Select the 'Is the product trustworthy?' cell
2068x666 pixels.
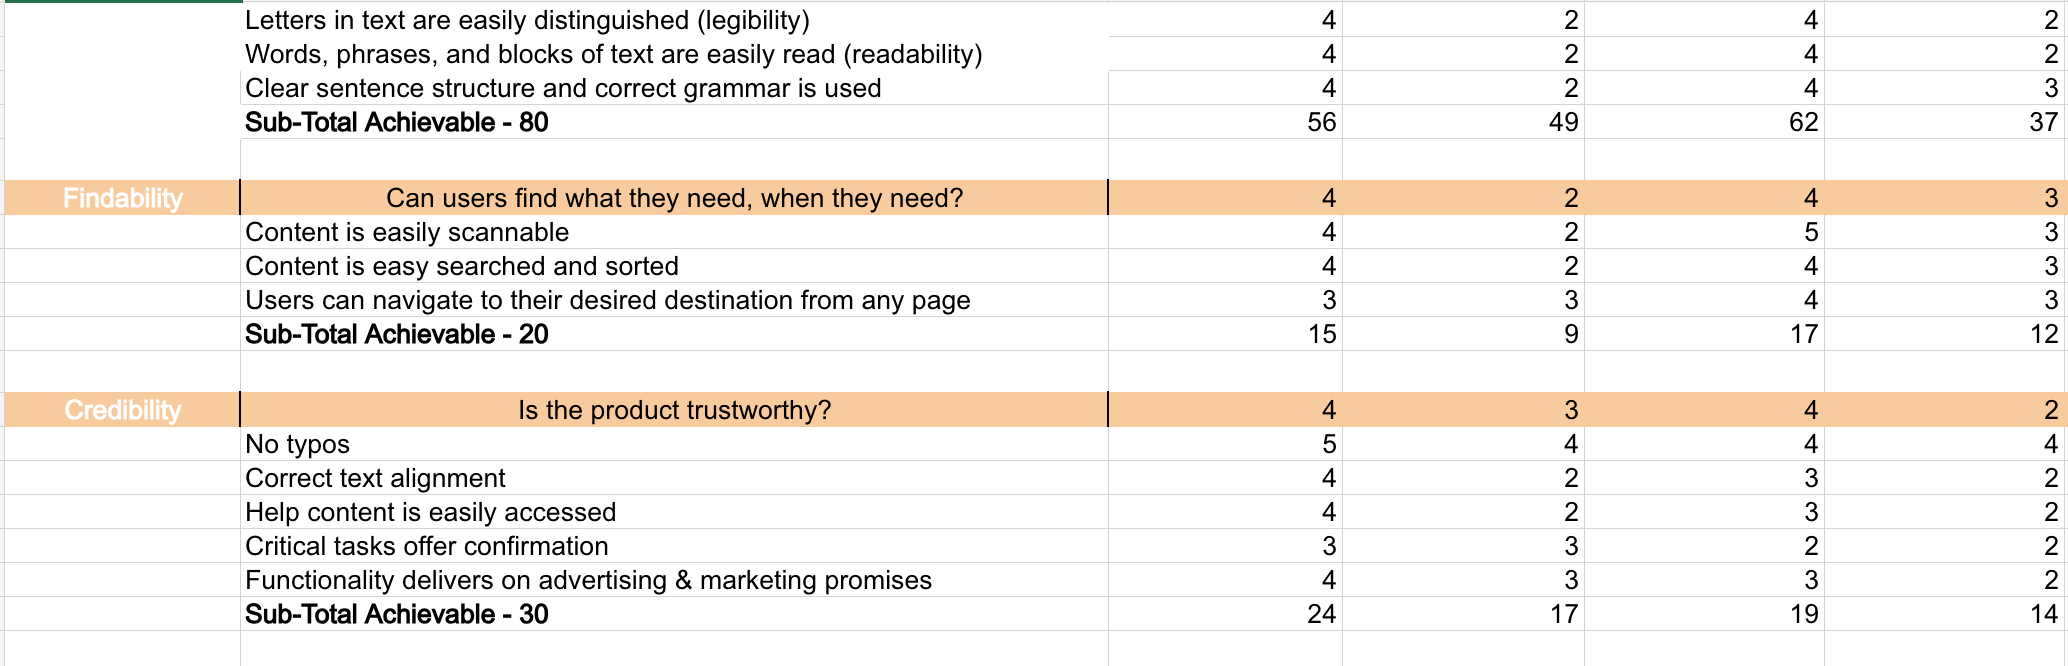(674, 410)
